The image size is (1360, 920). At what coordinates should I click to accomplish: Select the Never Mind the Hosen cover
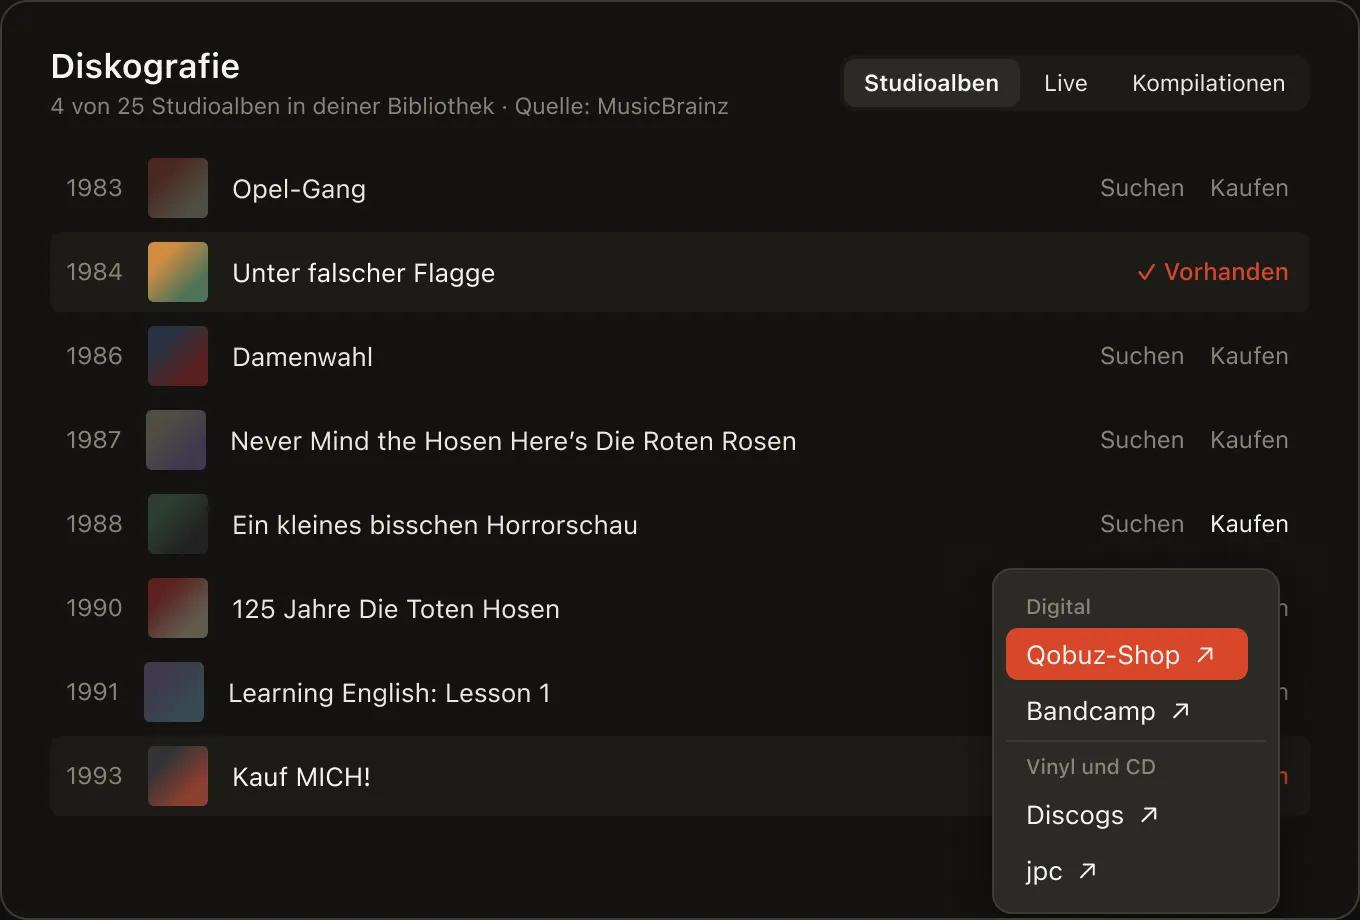176,440
